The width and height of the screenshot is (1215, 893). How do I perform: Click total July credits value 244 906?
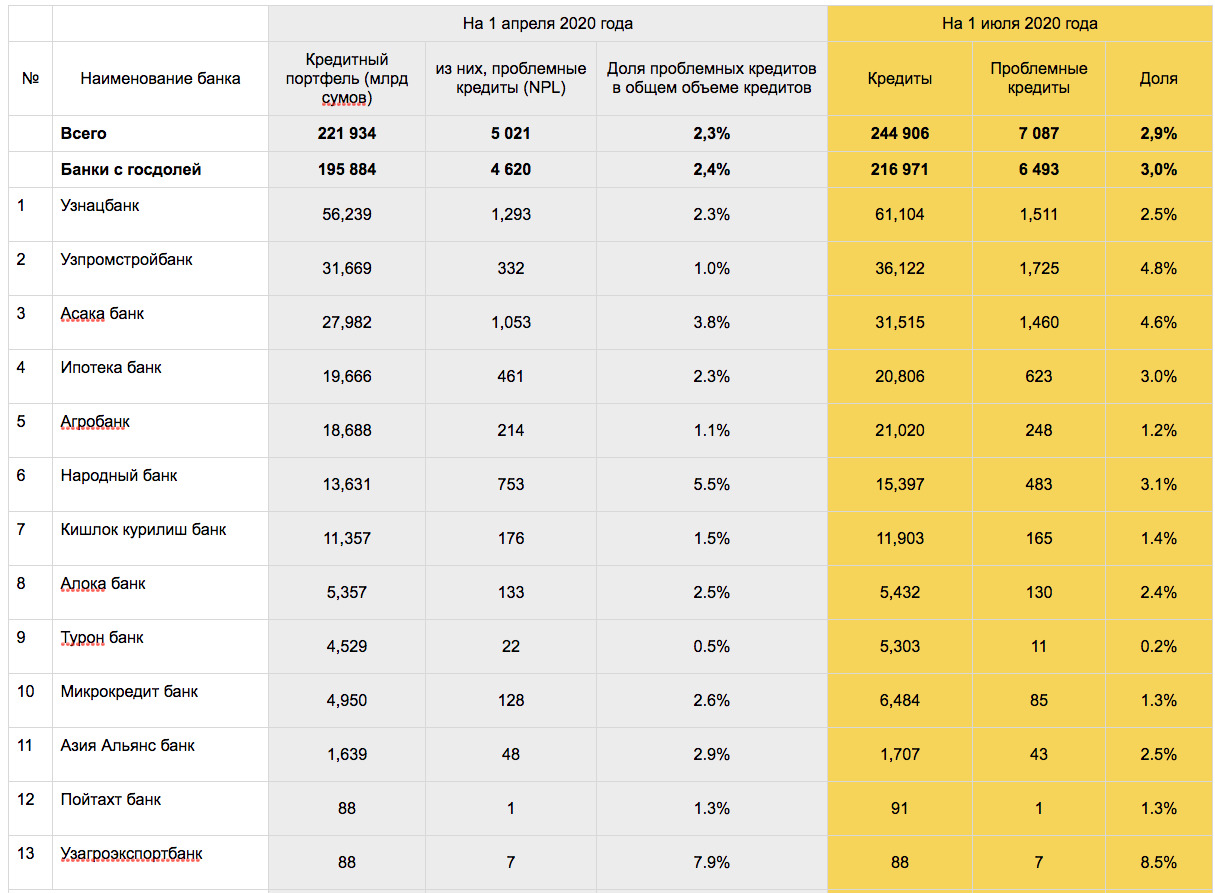(899, 133)
